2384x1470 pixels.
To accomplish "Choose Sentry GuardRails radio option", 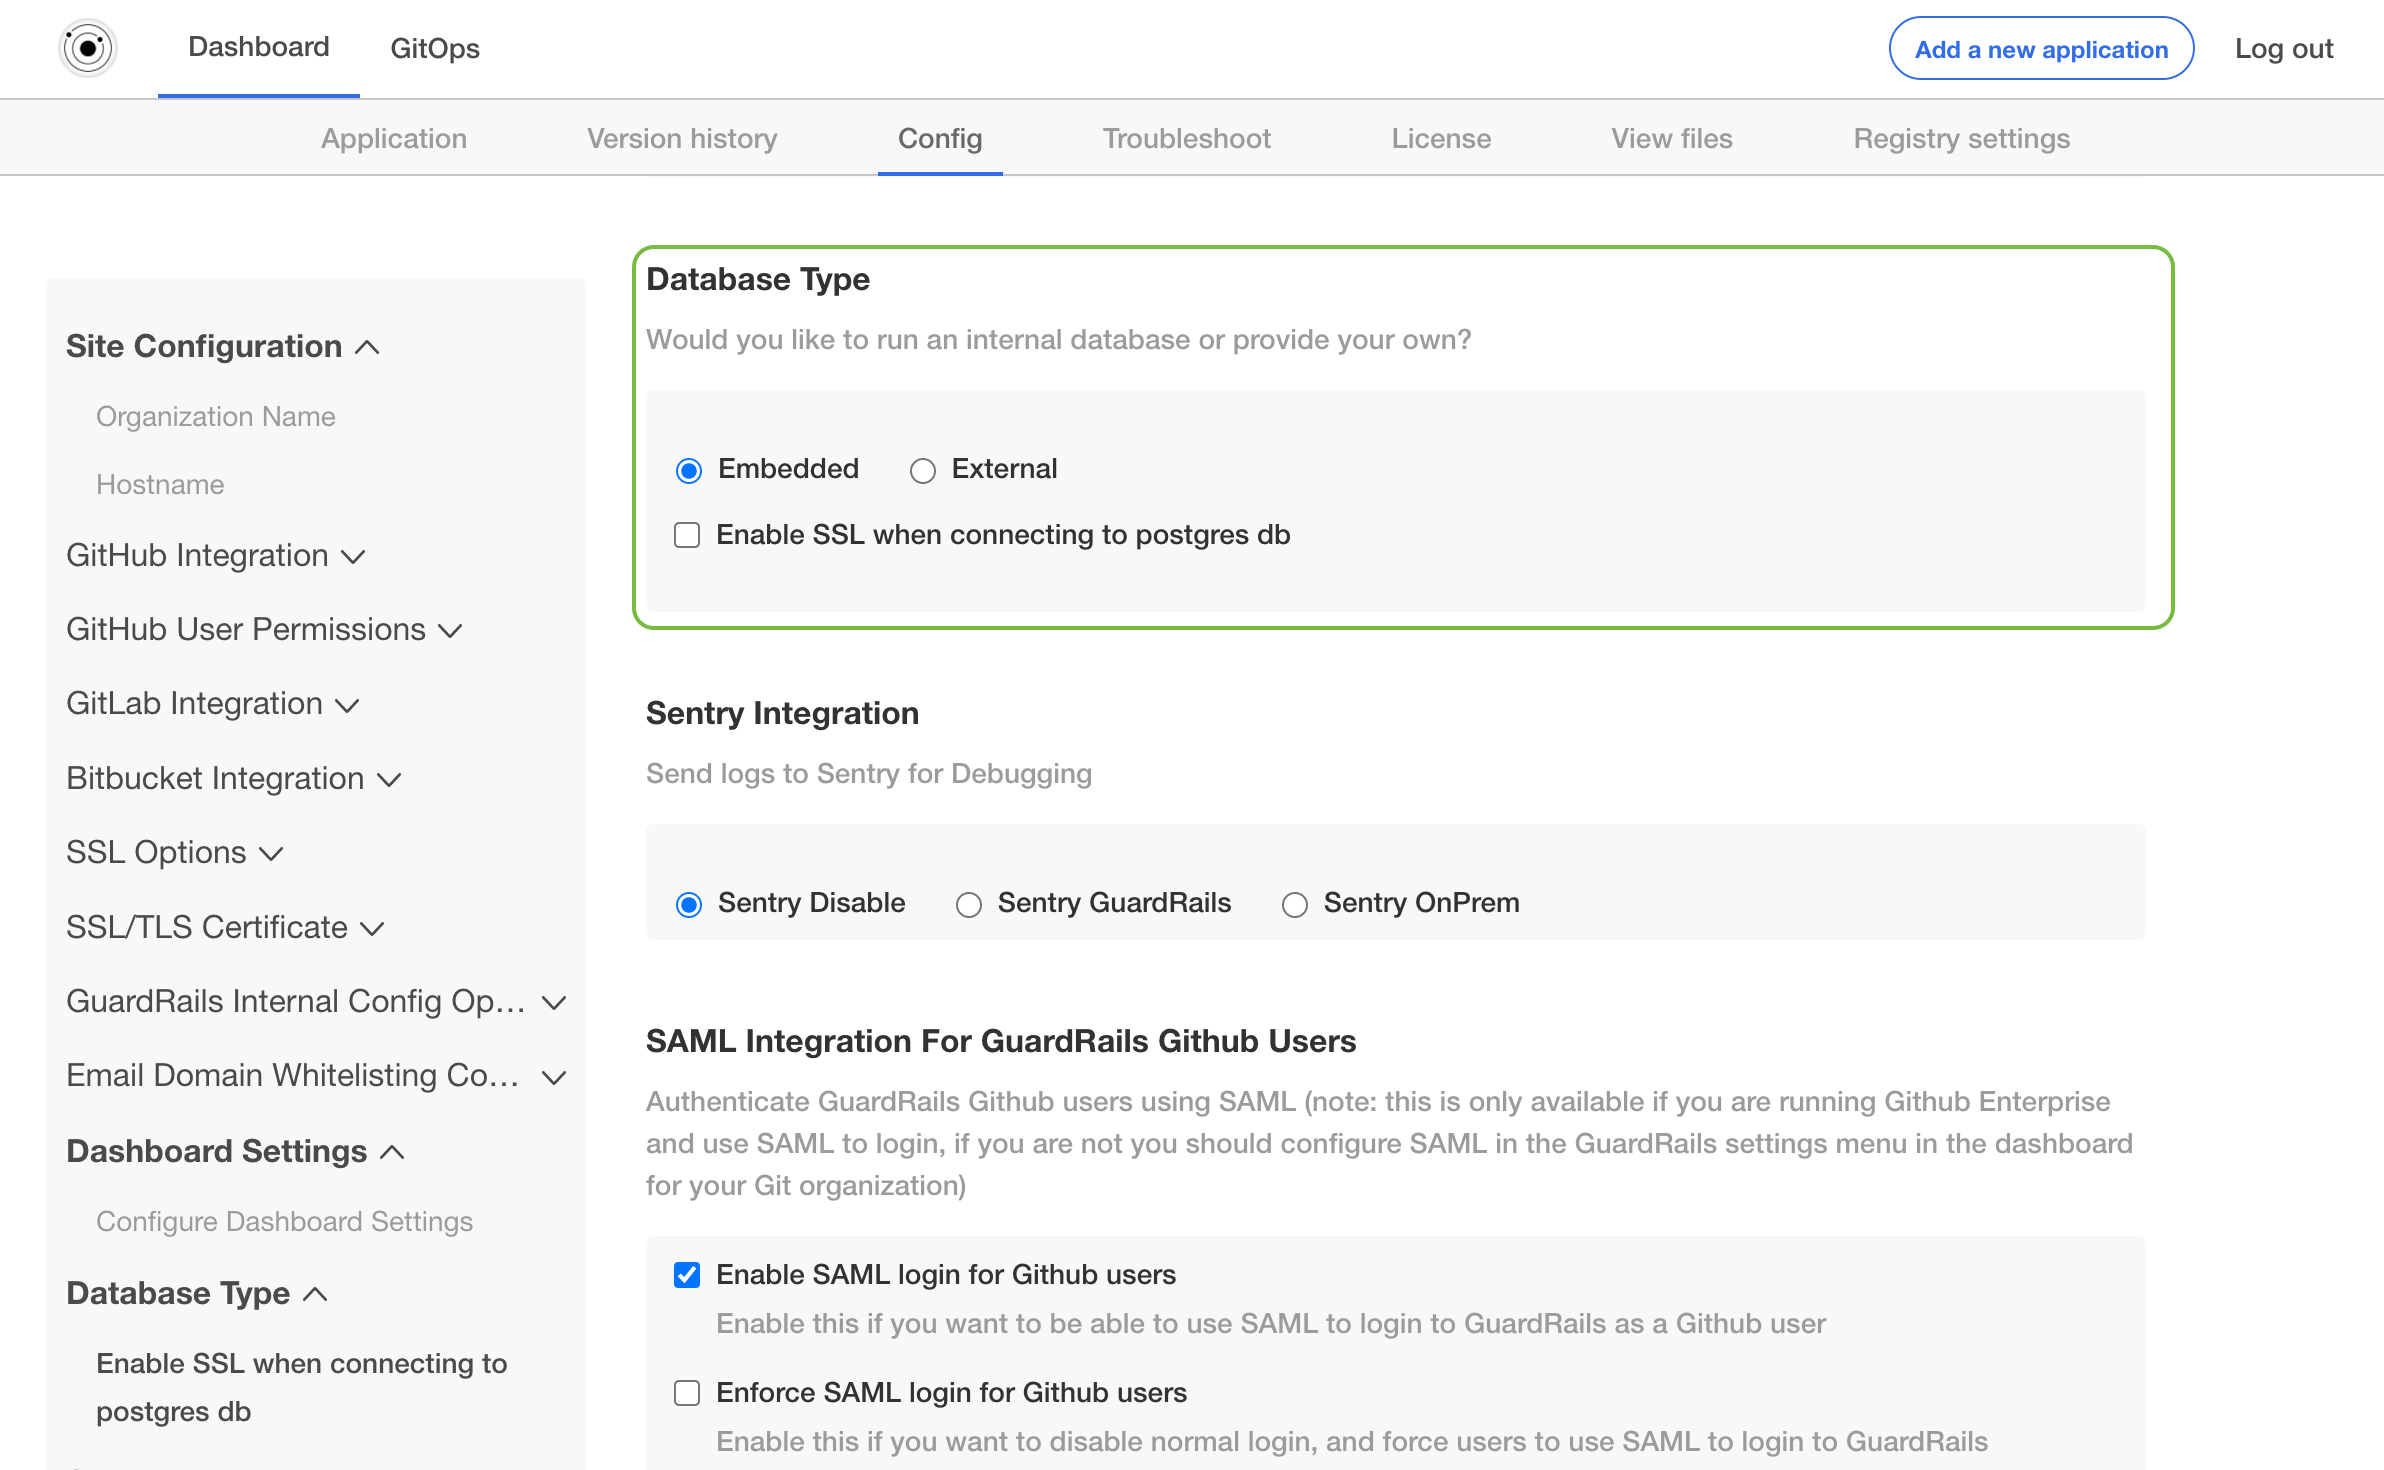I will tap(969, 904).
